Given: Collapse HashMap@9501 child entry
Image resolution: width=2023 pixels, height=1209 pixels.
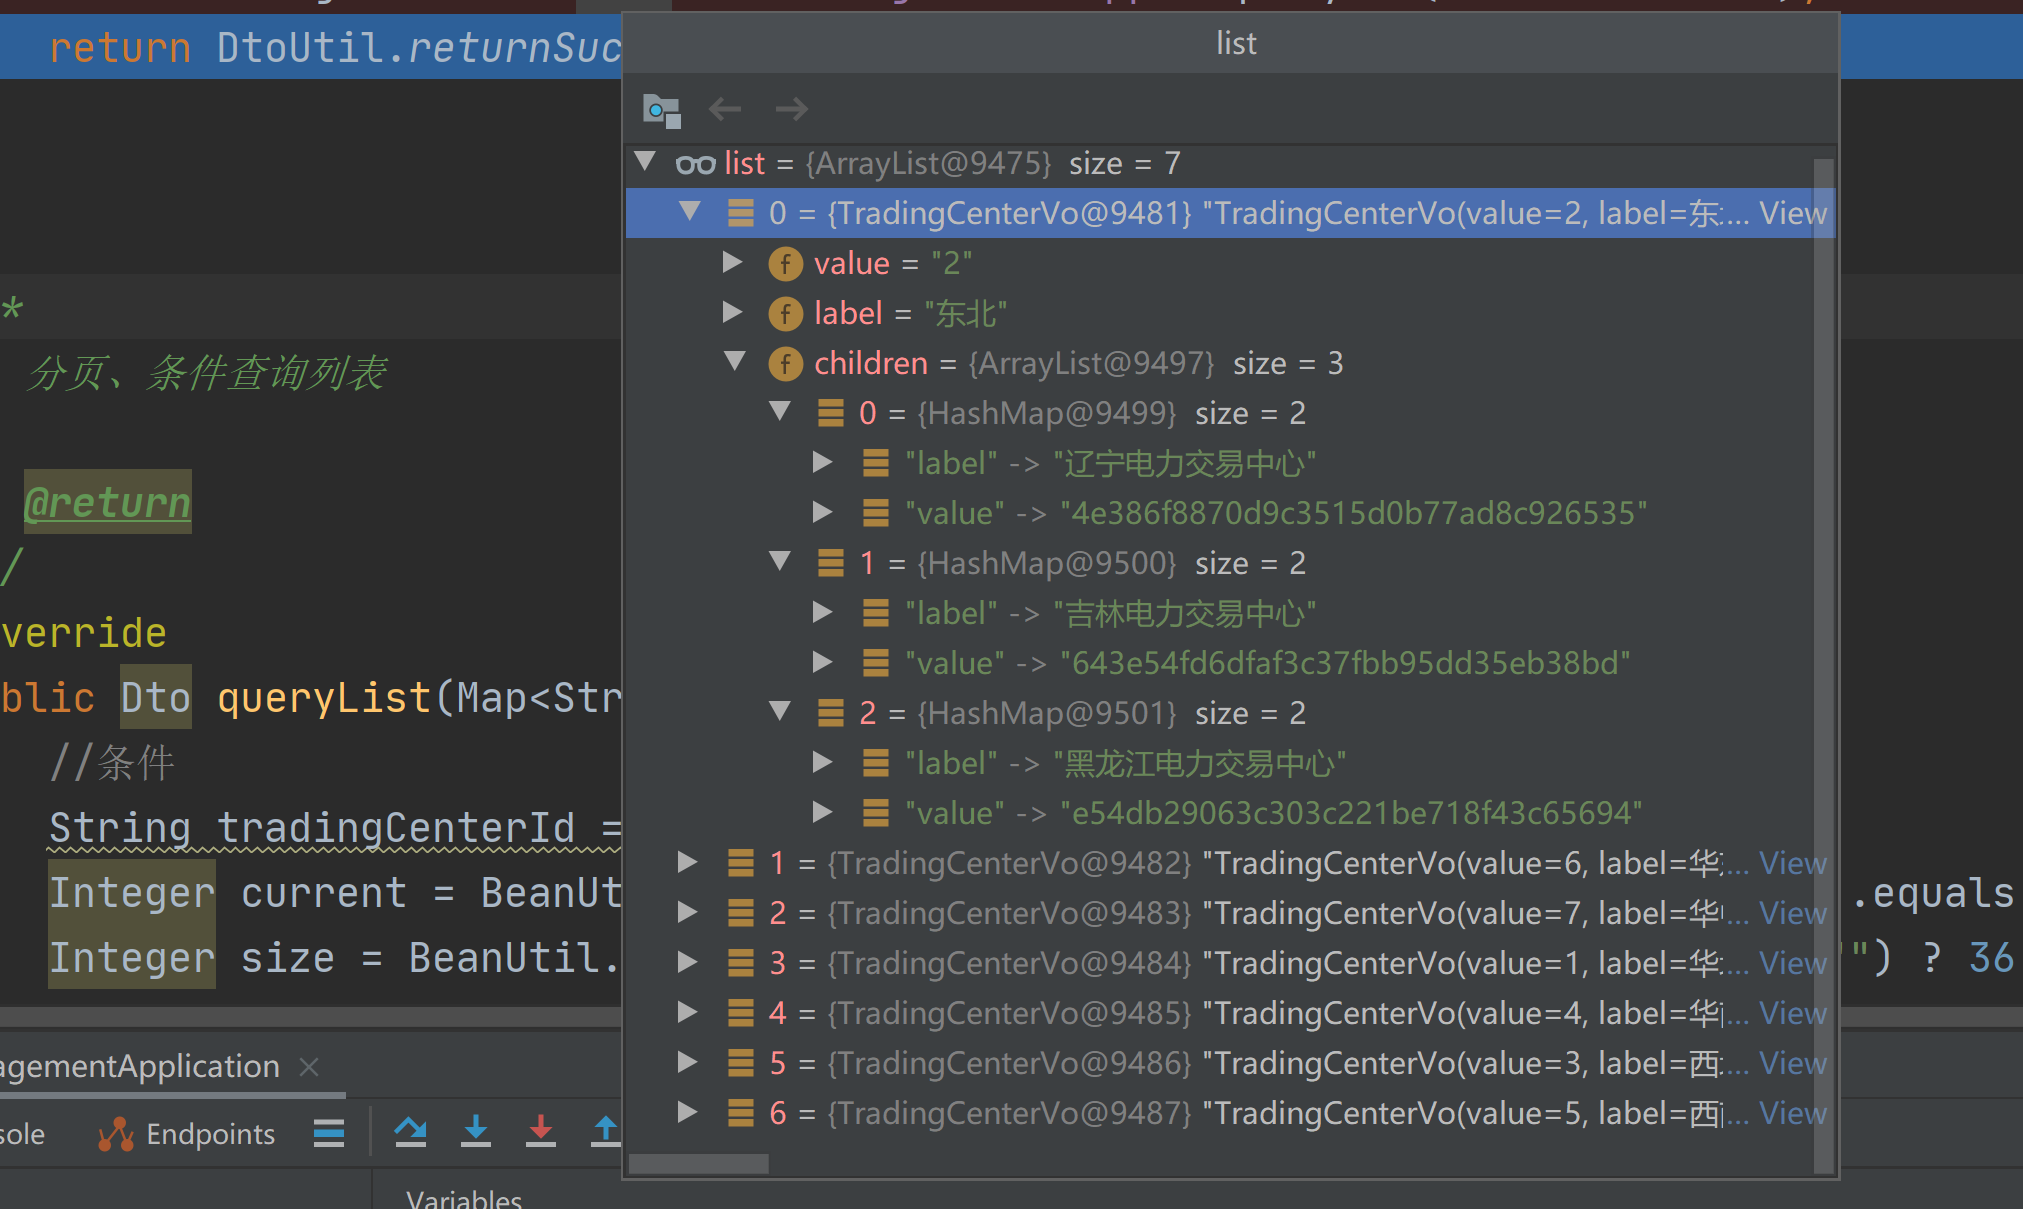Looking at the screenshot, I should 780,711.
